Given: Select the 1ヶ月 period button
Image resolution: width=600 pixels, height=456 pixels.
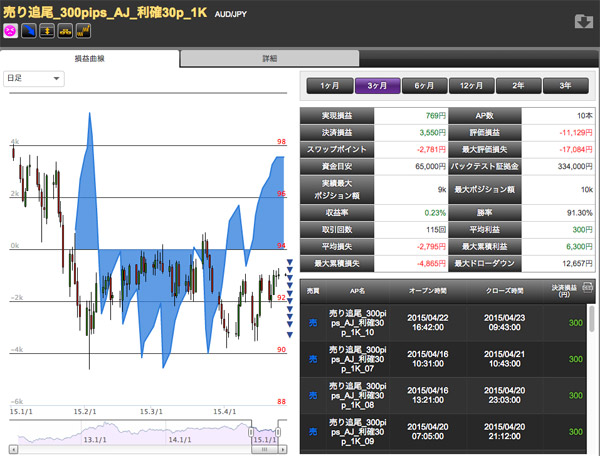Looking at the screenshot, I should [330, 86].
